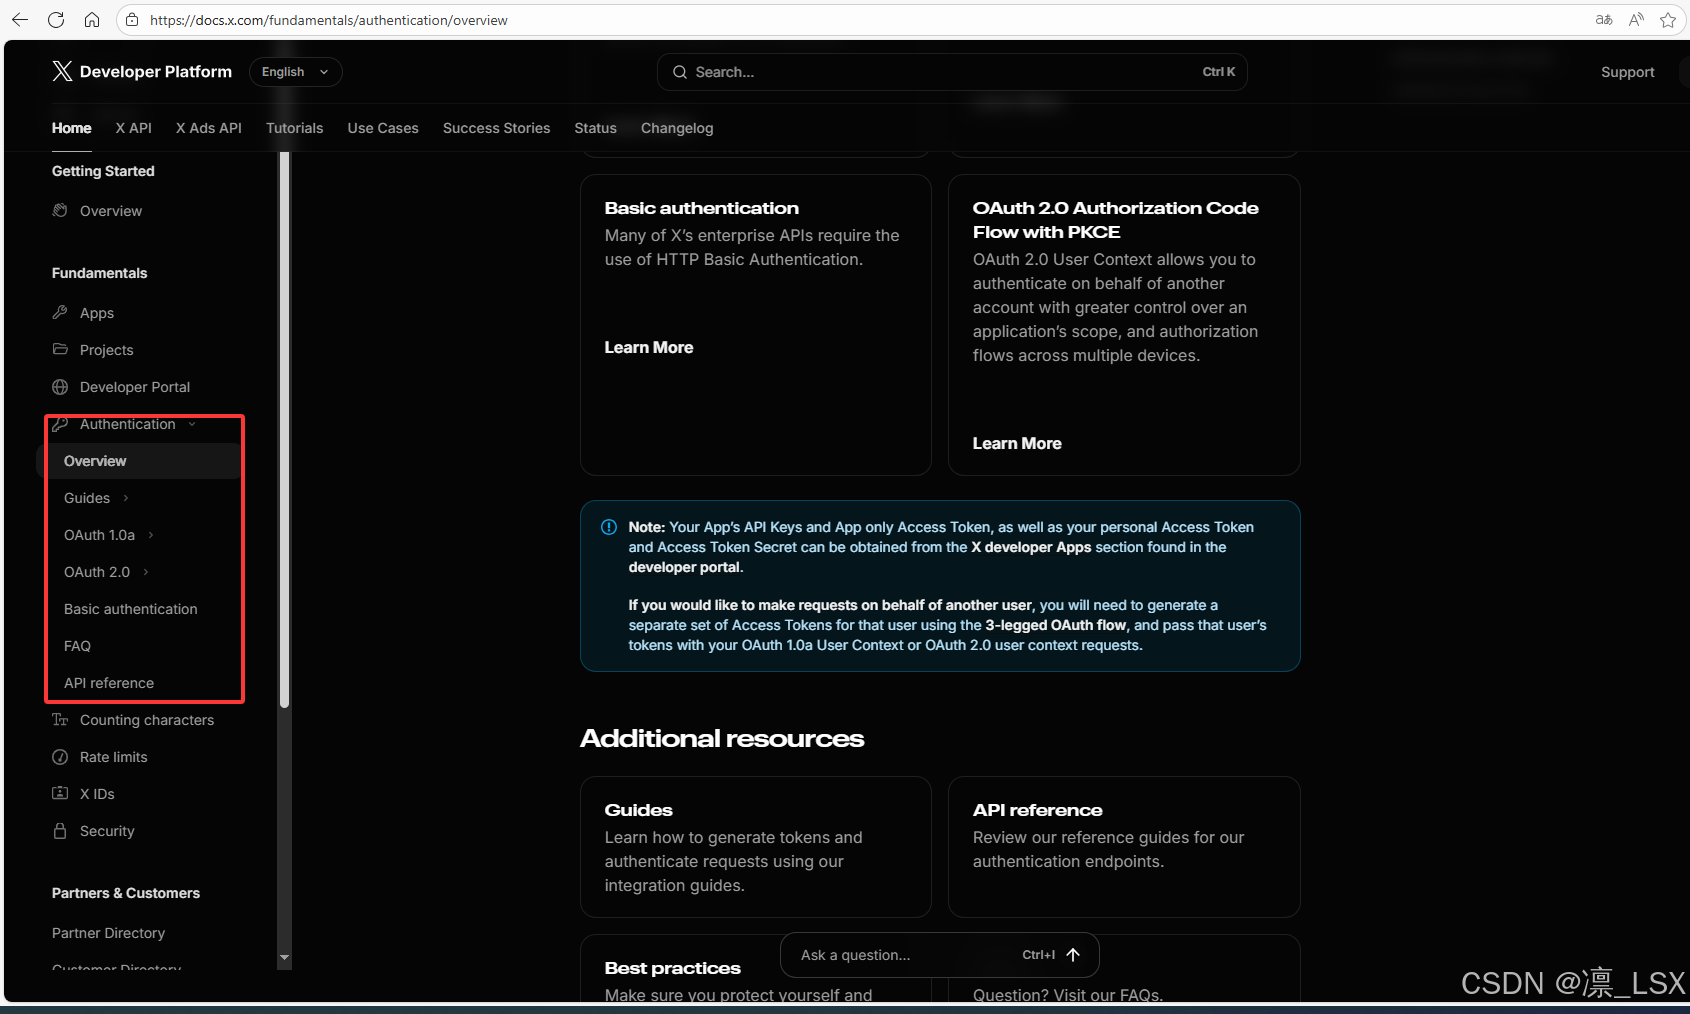Viewport: 1690px width, 1014px height.
Task: Open the API reference resource card
Action: pyautogui.click(x=1124, y=847)
